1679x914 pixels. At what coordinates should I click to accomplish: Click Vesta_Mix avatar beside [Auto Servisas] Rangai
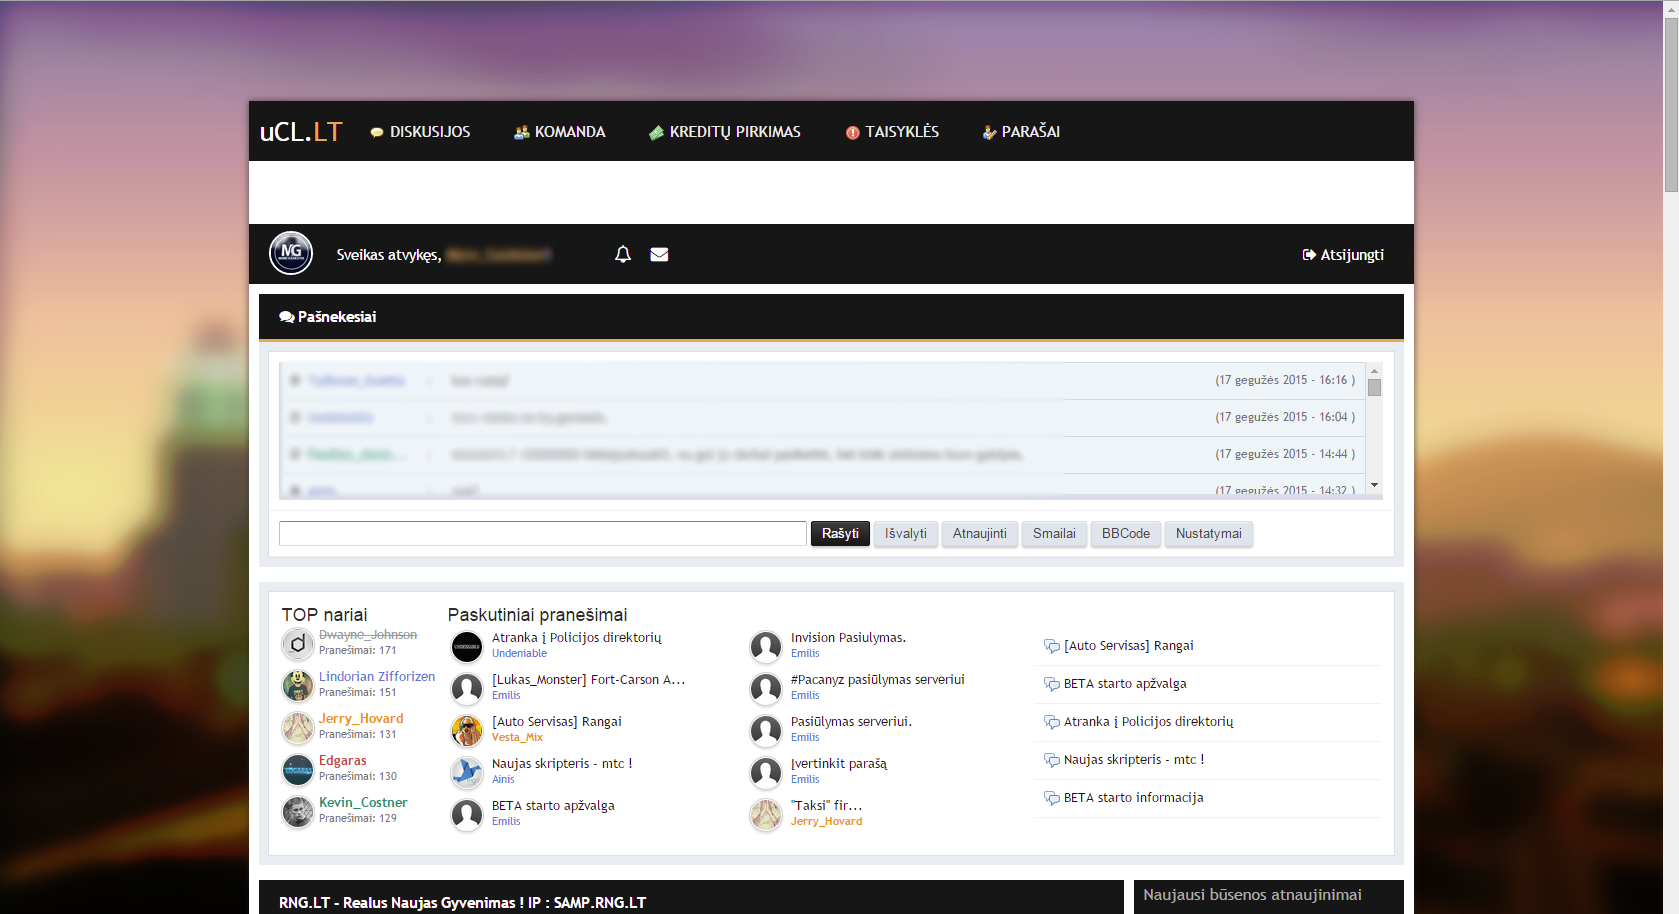tap(467, 731)
